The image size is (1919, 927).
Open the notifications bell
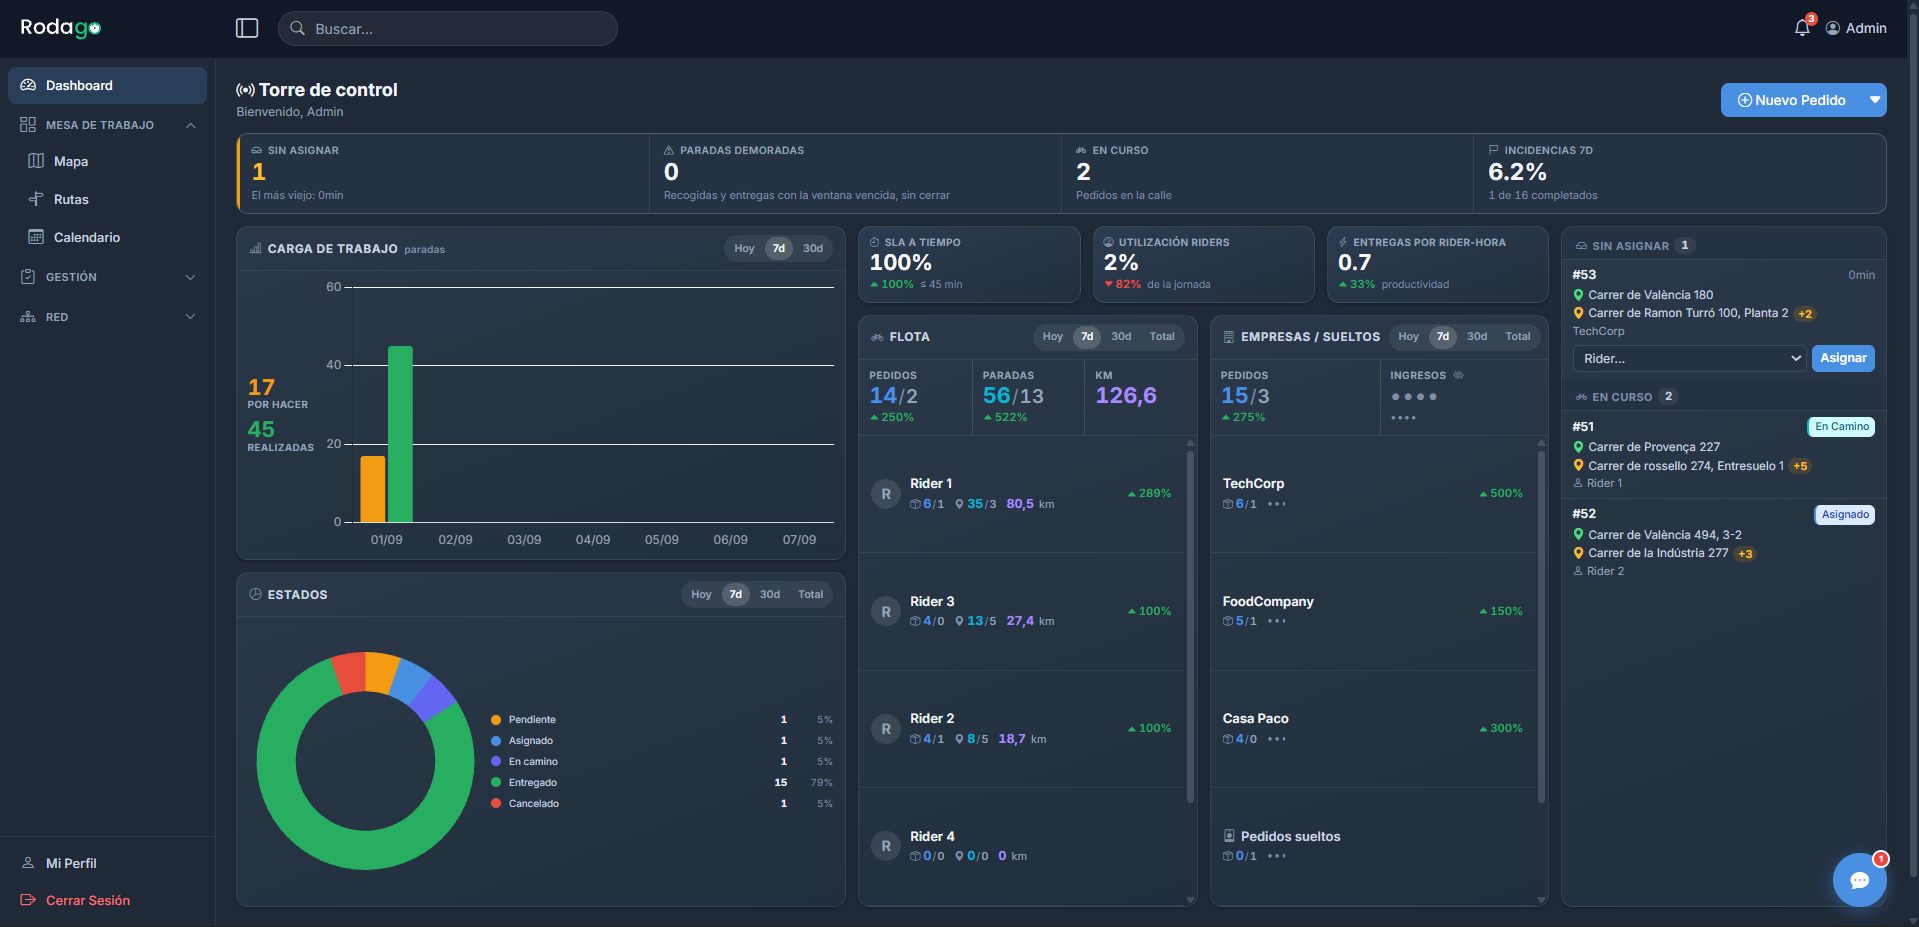[1802, 28]
